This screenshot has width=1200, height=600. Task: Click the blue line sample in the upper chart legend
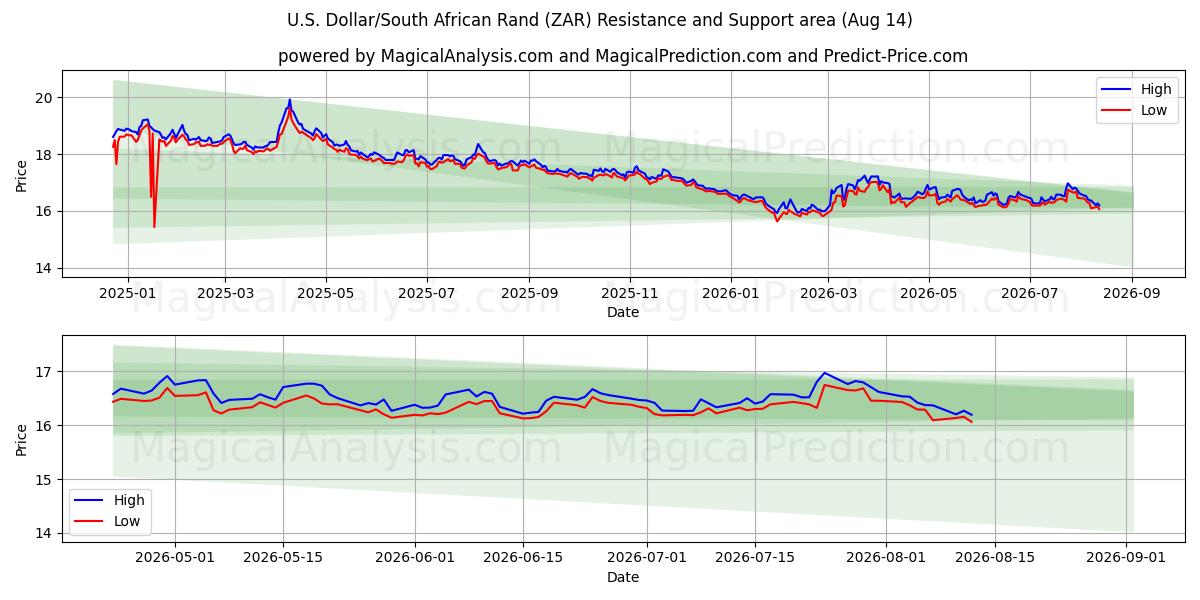(1116, 90)
